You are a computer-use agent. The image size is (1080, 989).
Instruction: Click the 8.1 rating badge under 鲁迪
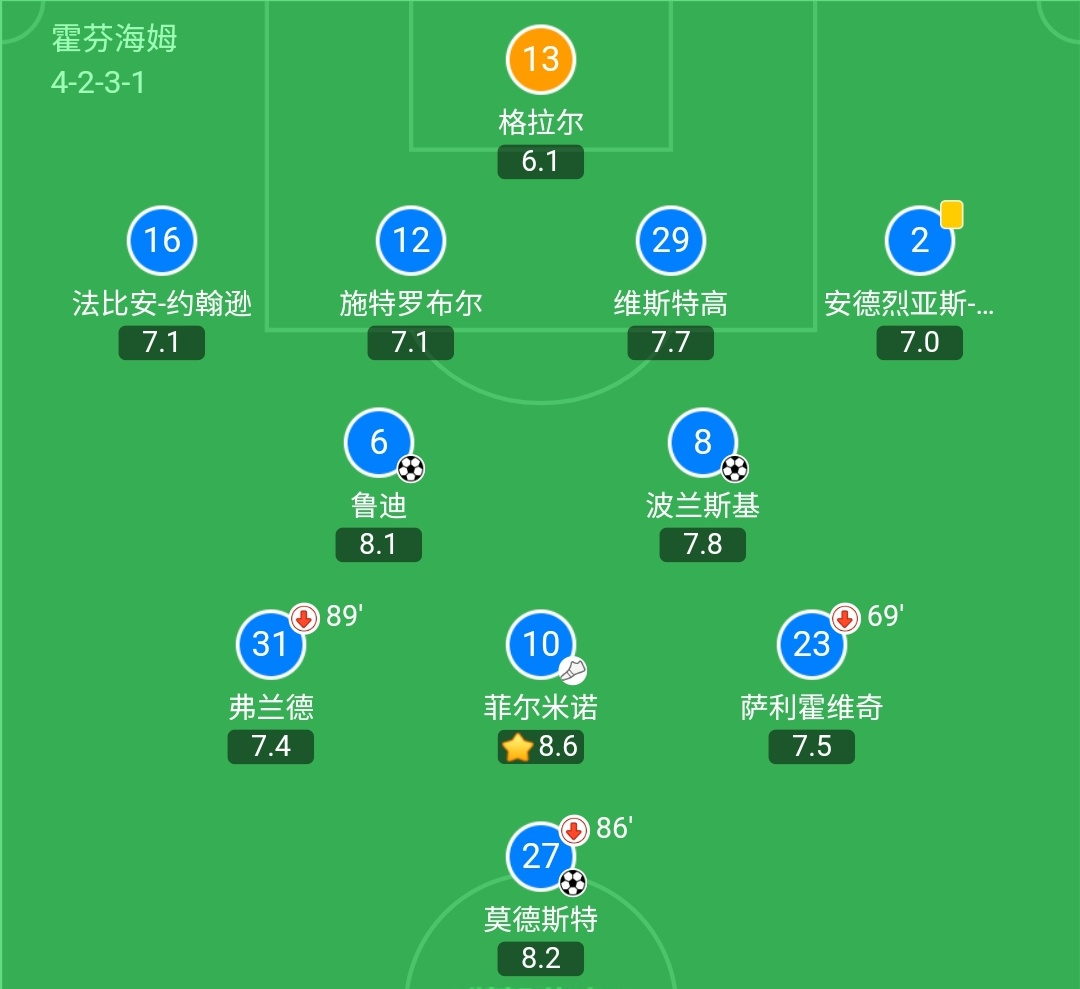click(x=379, y=545)
